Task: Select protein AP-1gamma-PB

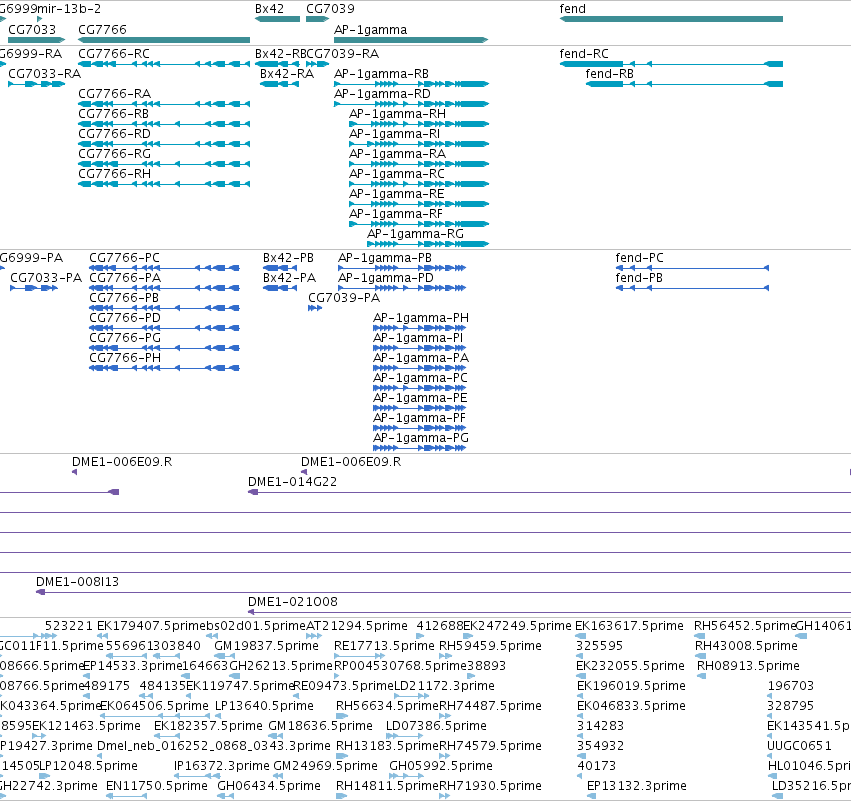Action: coord(385,257)
